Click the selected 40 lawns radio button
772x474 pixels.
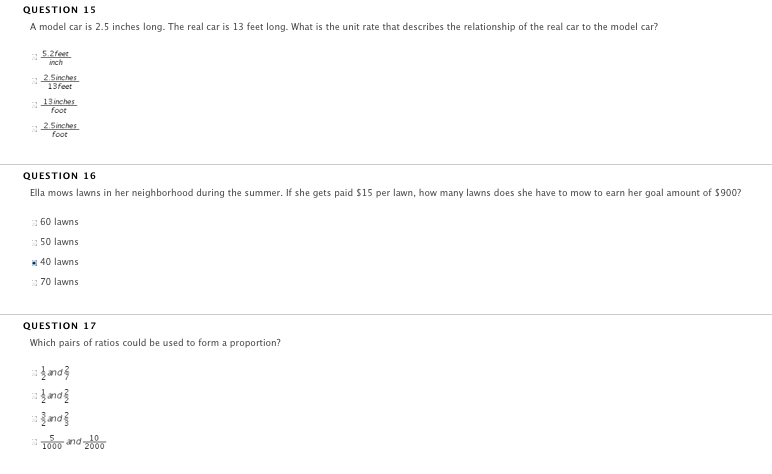(x=34, y=263)
